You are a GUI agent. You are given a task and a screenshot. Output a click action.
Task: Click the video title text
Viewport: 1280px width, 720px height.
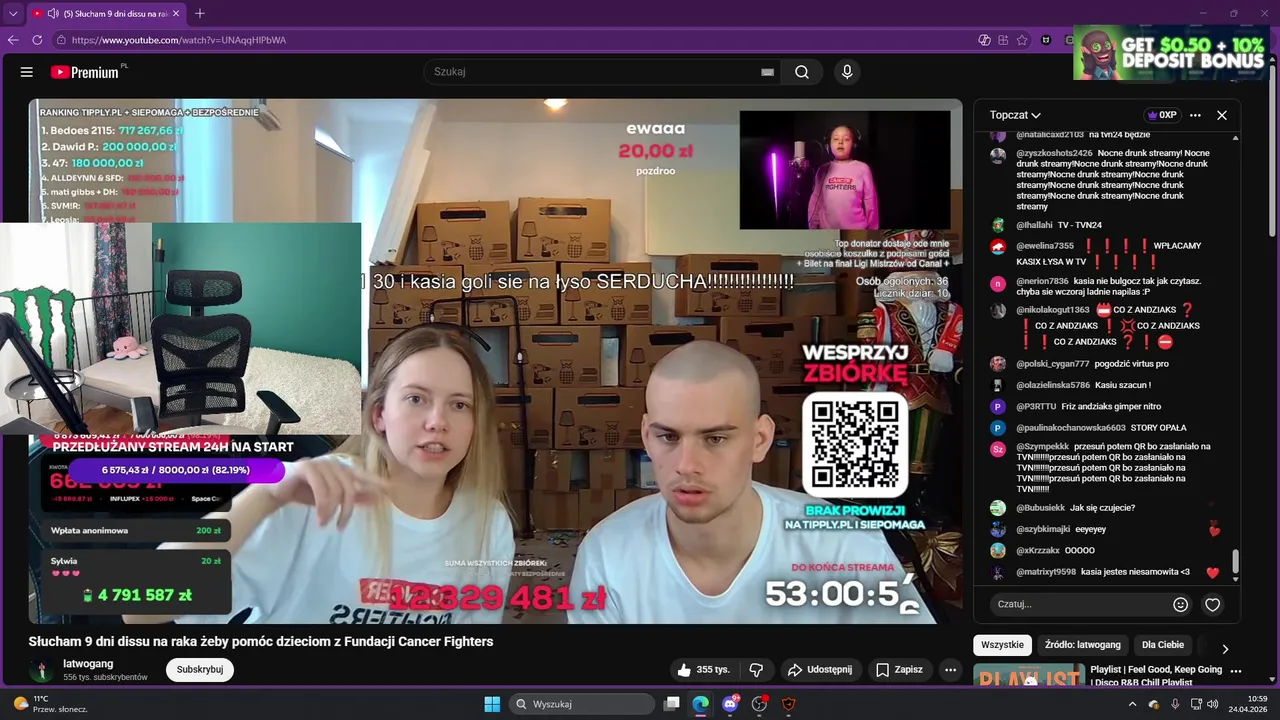tap(261, 642)
